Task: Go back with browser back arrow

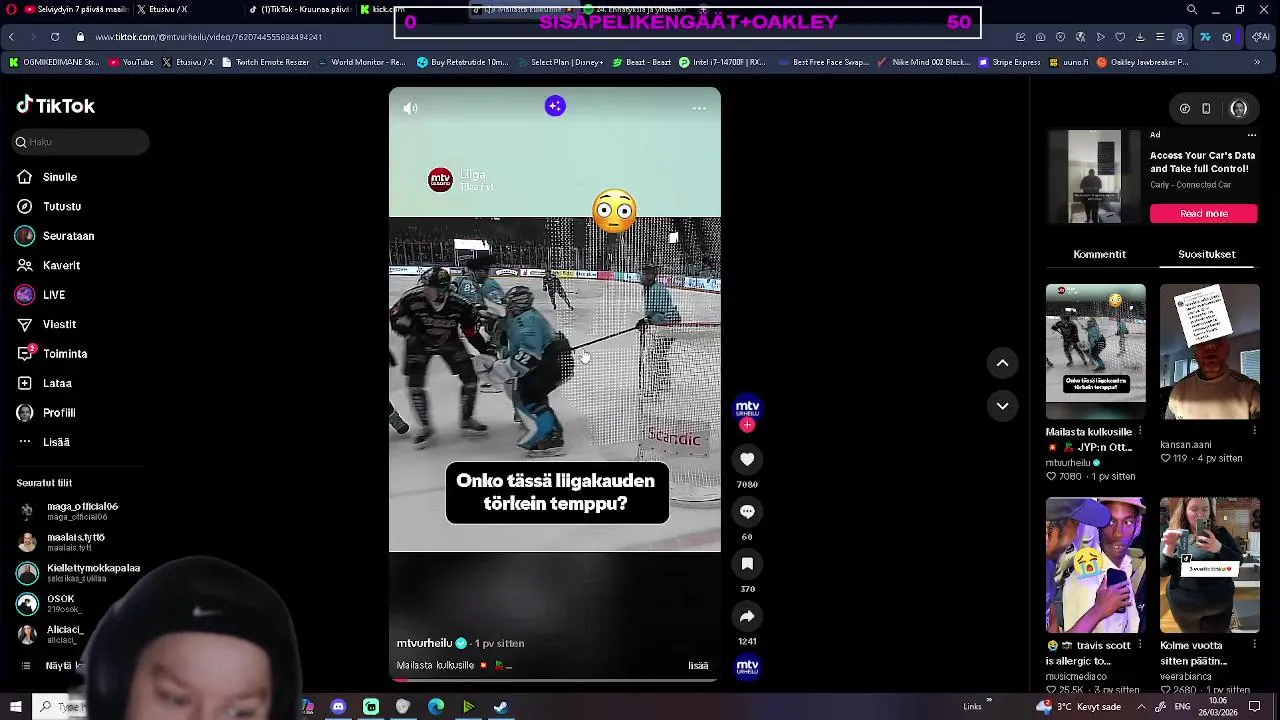Action: (x=11, y=37)
